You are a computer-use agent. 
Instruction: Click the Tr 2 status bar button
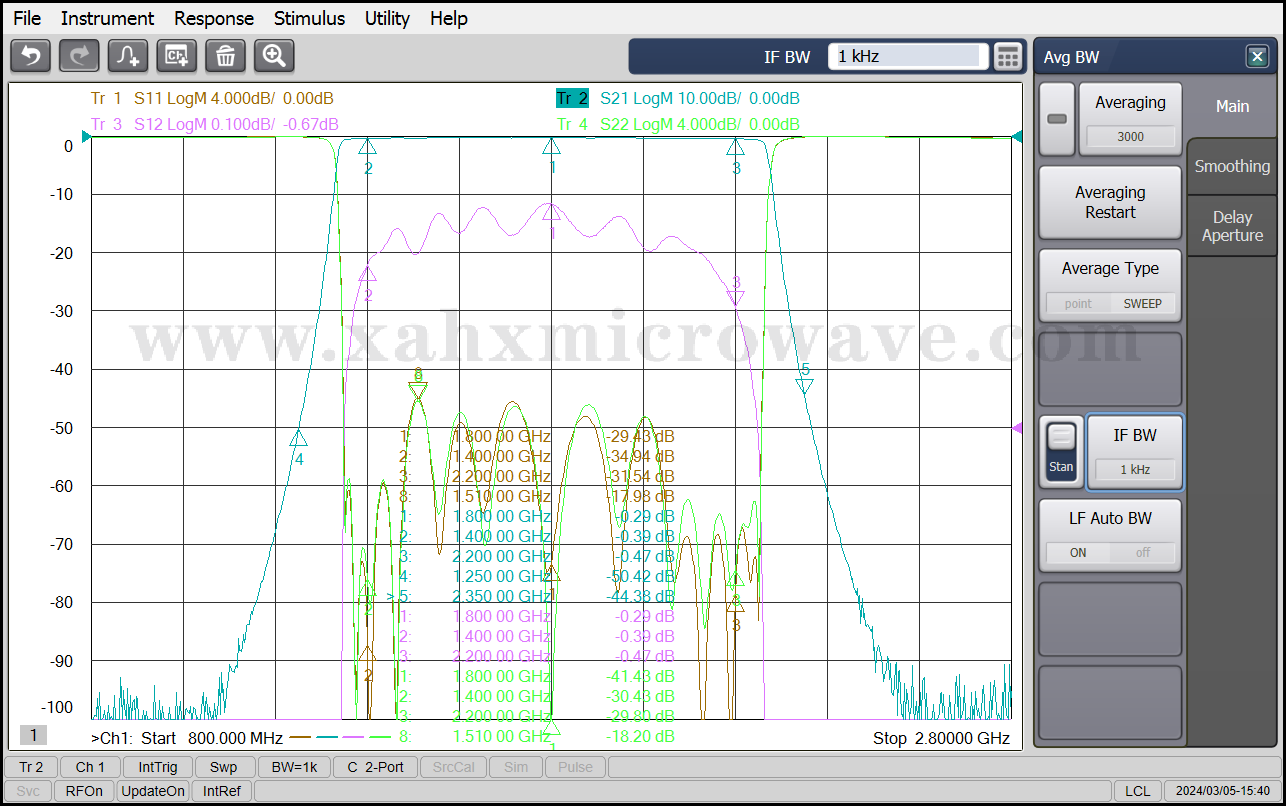(32, 767)
